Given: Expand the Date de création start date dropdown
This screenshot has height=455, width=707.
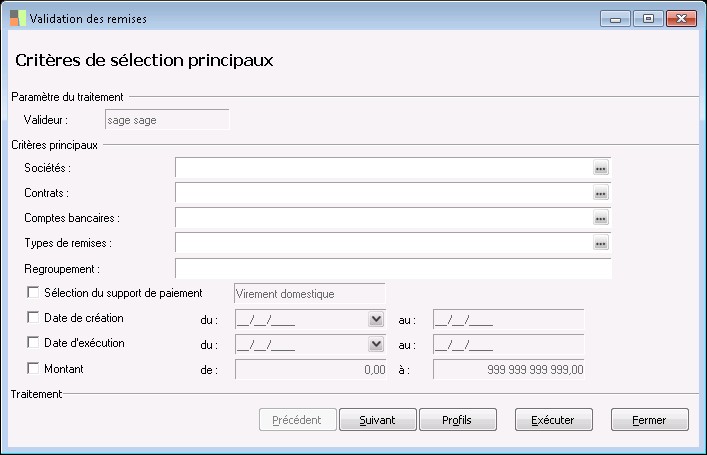Looking at the screenshot, I should [376, 319].
